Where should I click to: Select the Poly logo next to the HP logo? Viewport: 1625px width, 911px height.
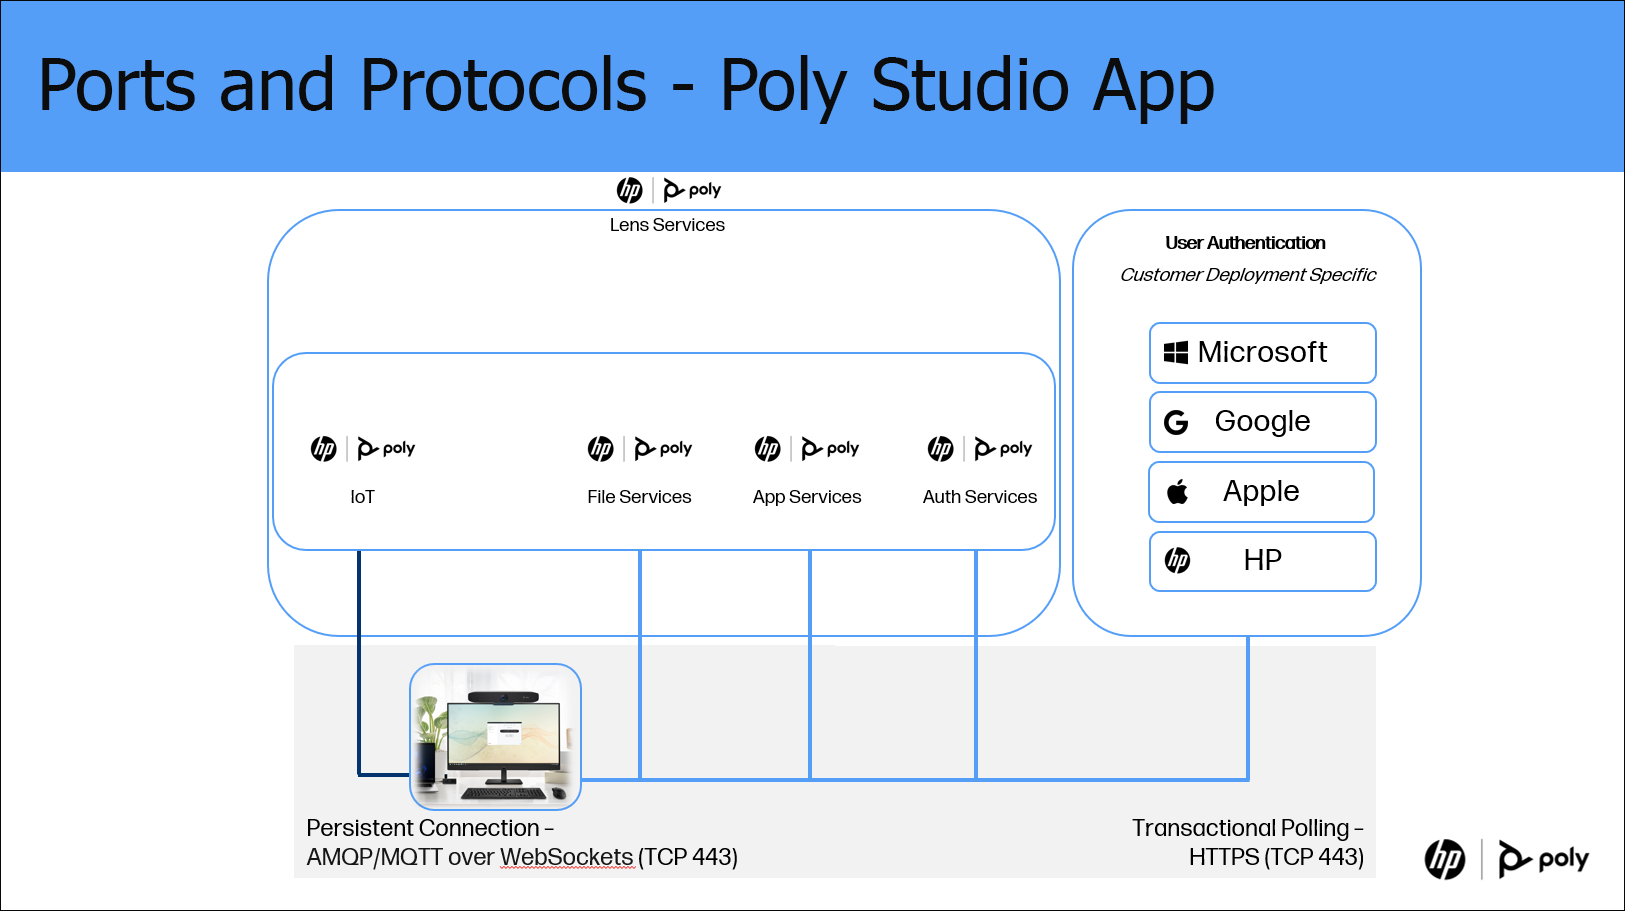tap(691, 189)
